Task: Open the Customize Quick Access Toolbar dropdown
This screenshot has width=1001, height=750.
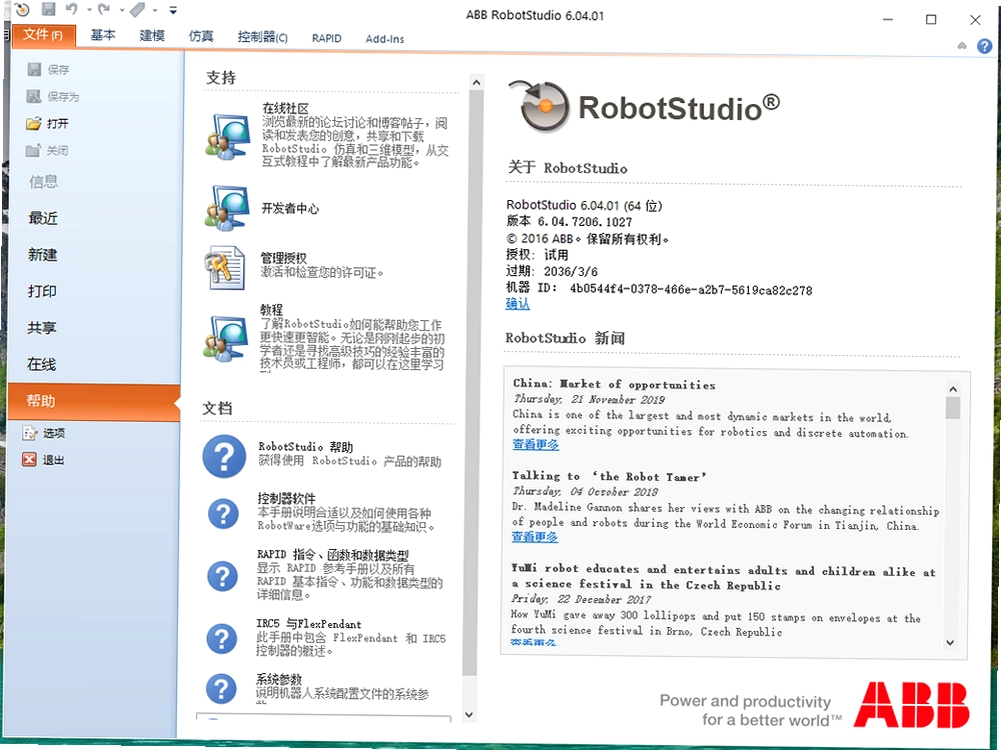Action: coord(173,10)
